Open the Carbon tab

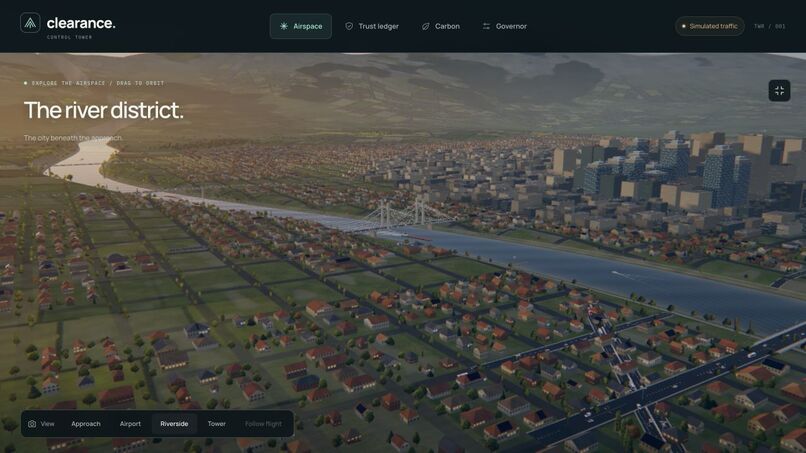pos(441,26)
